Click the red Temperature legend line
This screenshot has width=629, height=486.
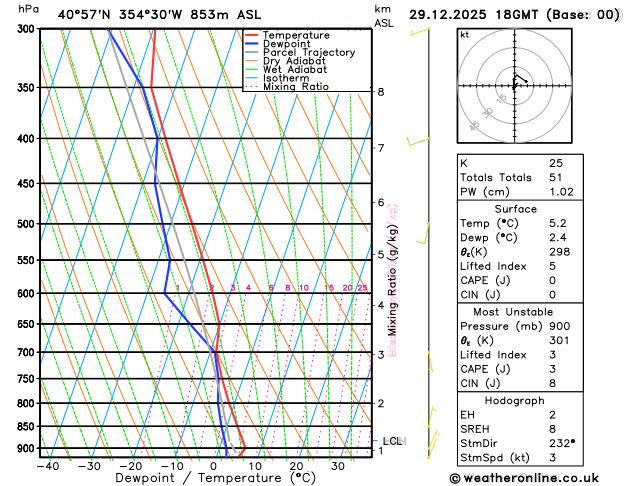tap(252, 35)
